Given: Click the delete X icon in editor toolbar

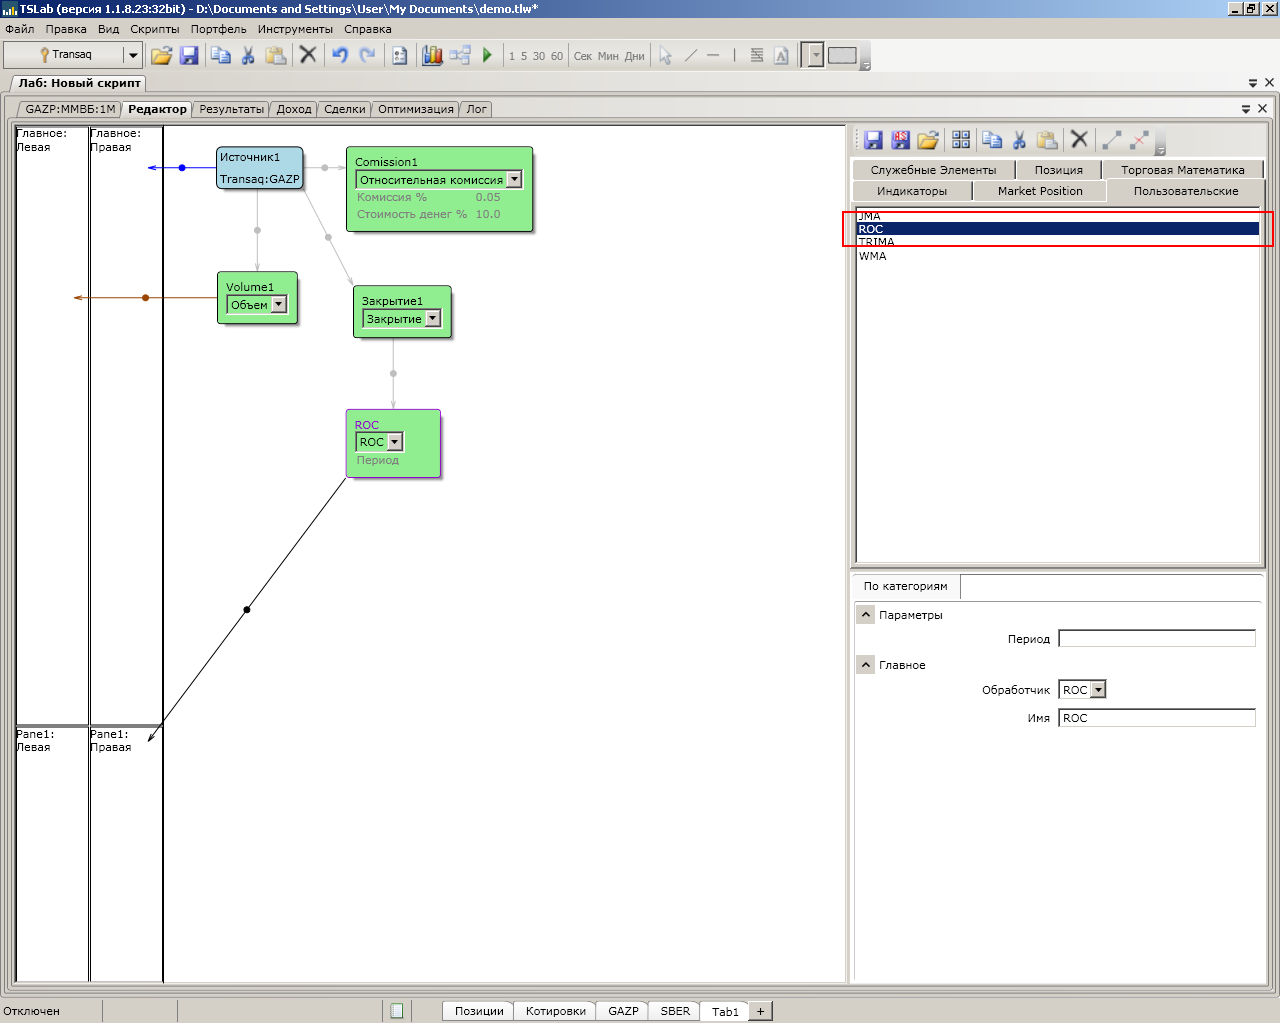Looking at the screenshot, I should (1079, 140).
